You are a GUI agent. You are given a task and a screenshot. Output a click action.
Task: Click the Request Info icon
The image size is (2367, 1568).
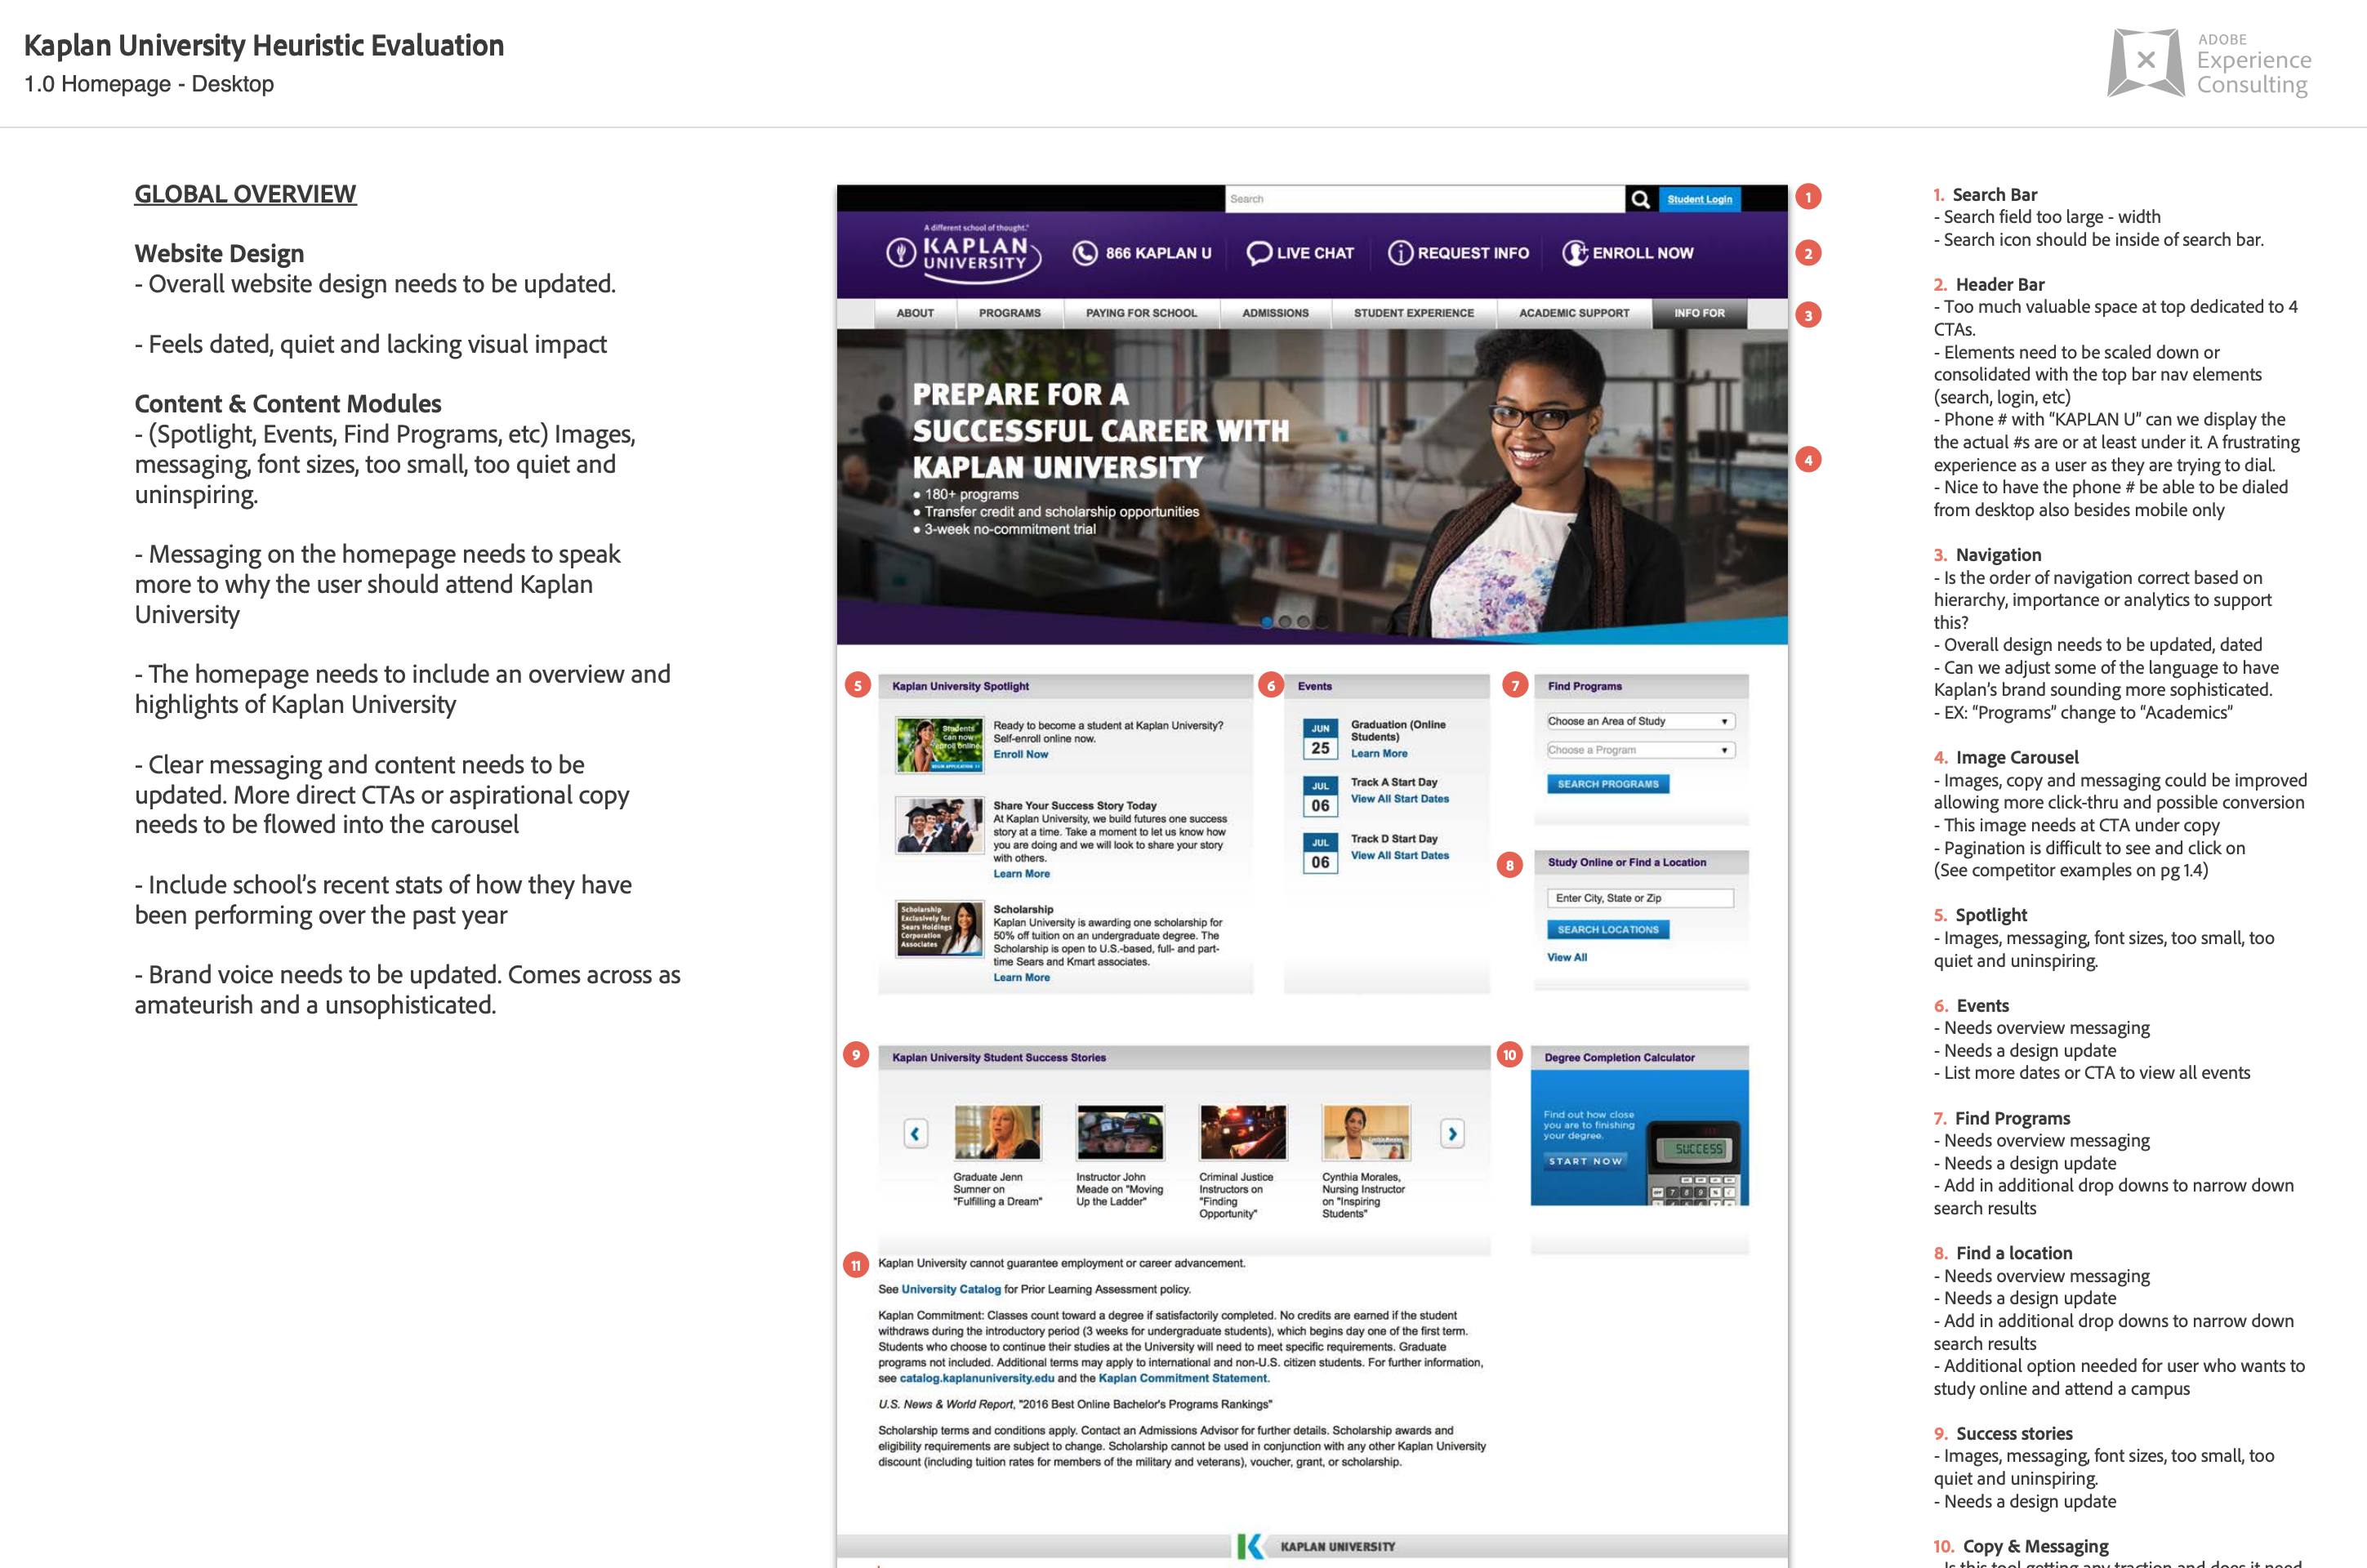click(x=1400, y=253)
